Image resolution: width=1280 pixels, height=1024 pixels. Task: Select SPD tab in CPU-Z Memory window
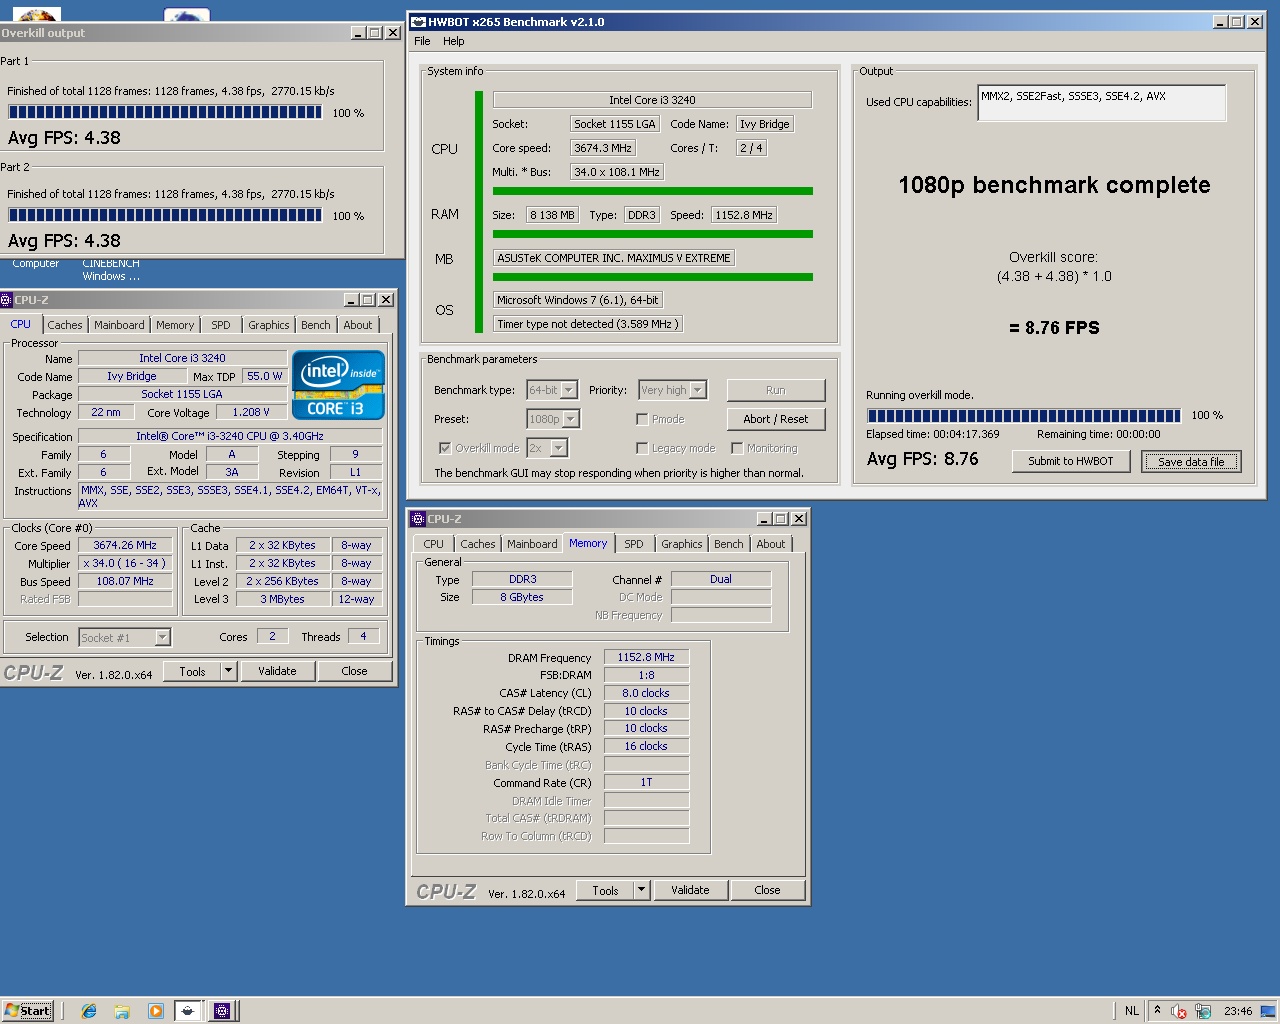point(634,544)
